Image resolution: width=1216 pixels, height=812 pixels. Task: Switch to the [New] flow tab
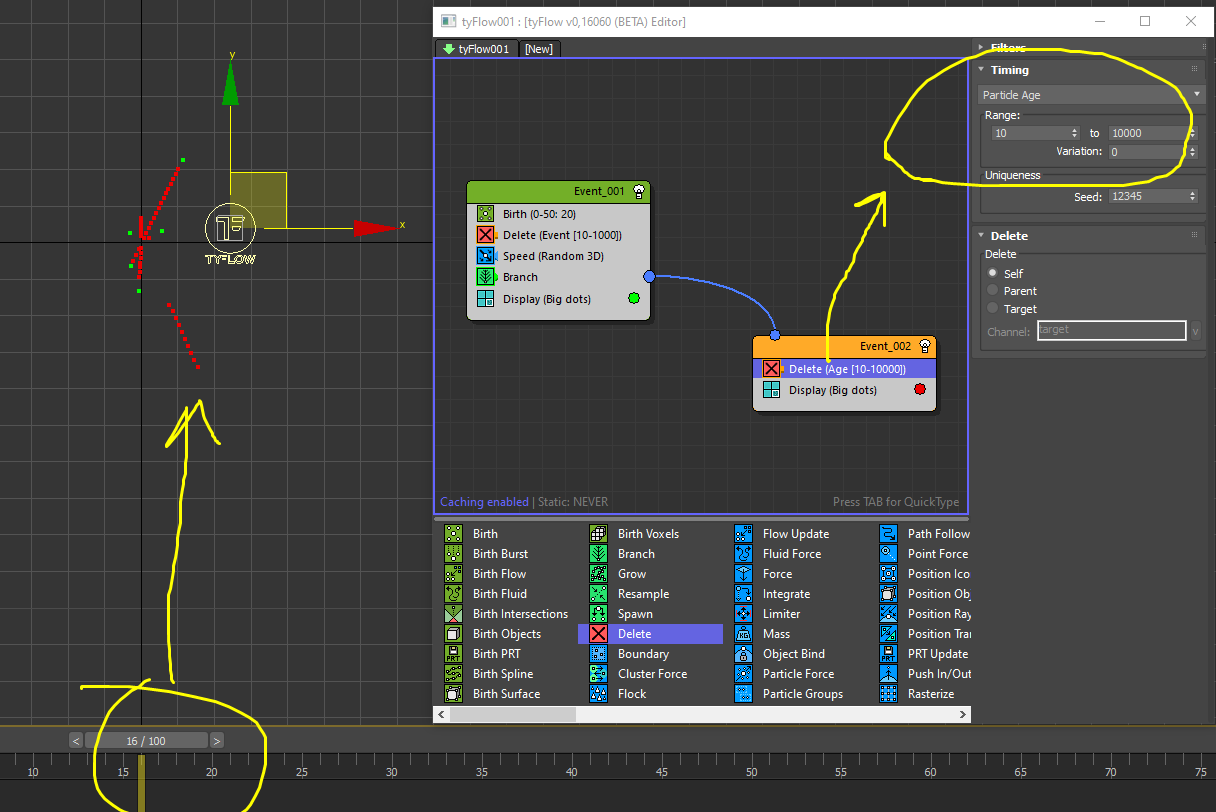coord(539,49)
